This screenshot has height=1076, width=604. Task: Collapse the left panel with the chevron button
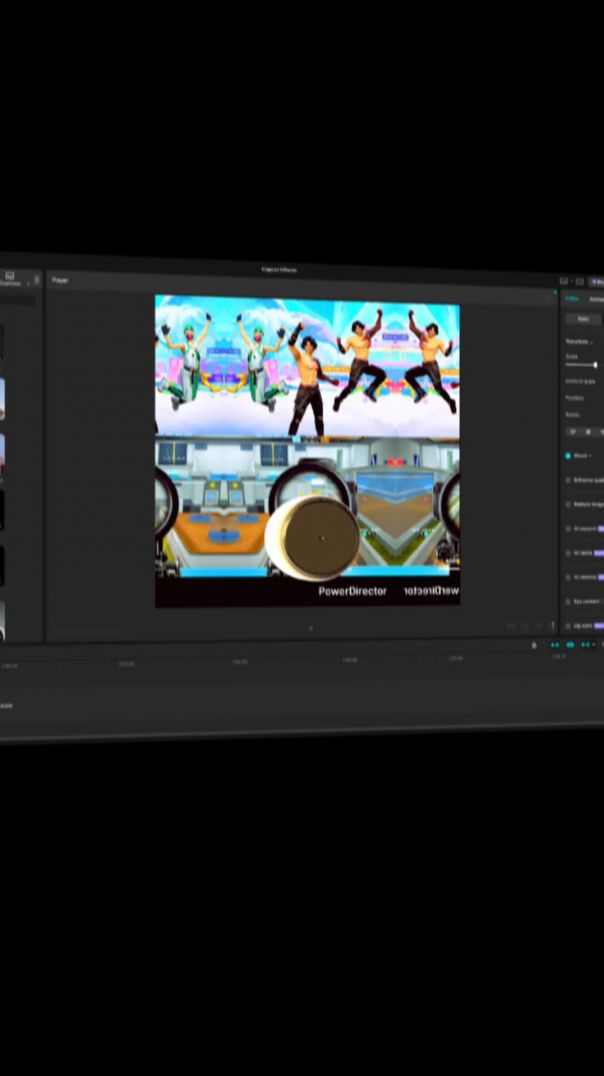tap(37, 280)
